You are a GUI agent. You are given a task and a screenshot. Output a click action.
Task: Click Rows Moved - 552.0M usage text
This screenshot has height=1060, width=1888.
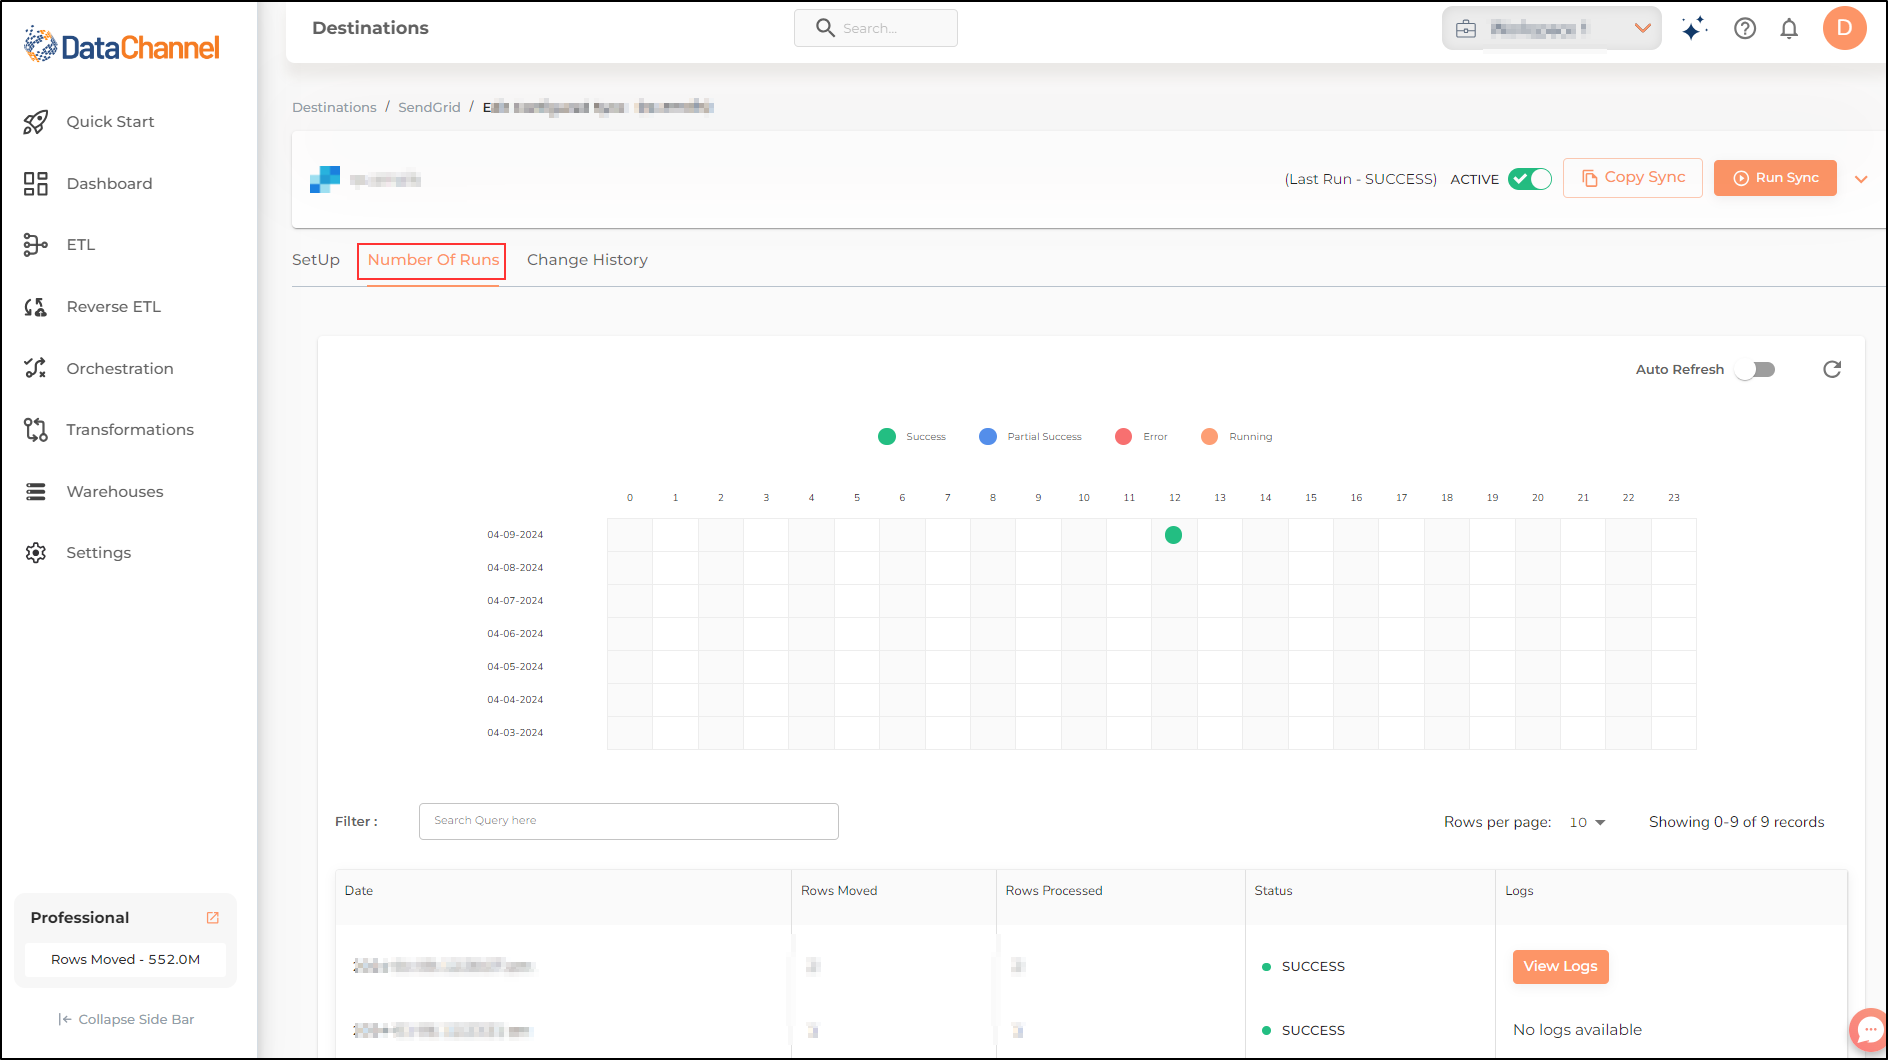[125, 960]
